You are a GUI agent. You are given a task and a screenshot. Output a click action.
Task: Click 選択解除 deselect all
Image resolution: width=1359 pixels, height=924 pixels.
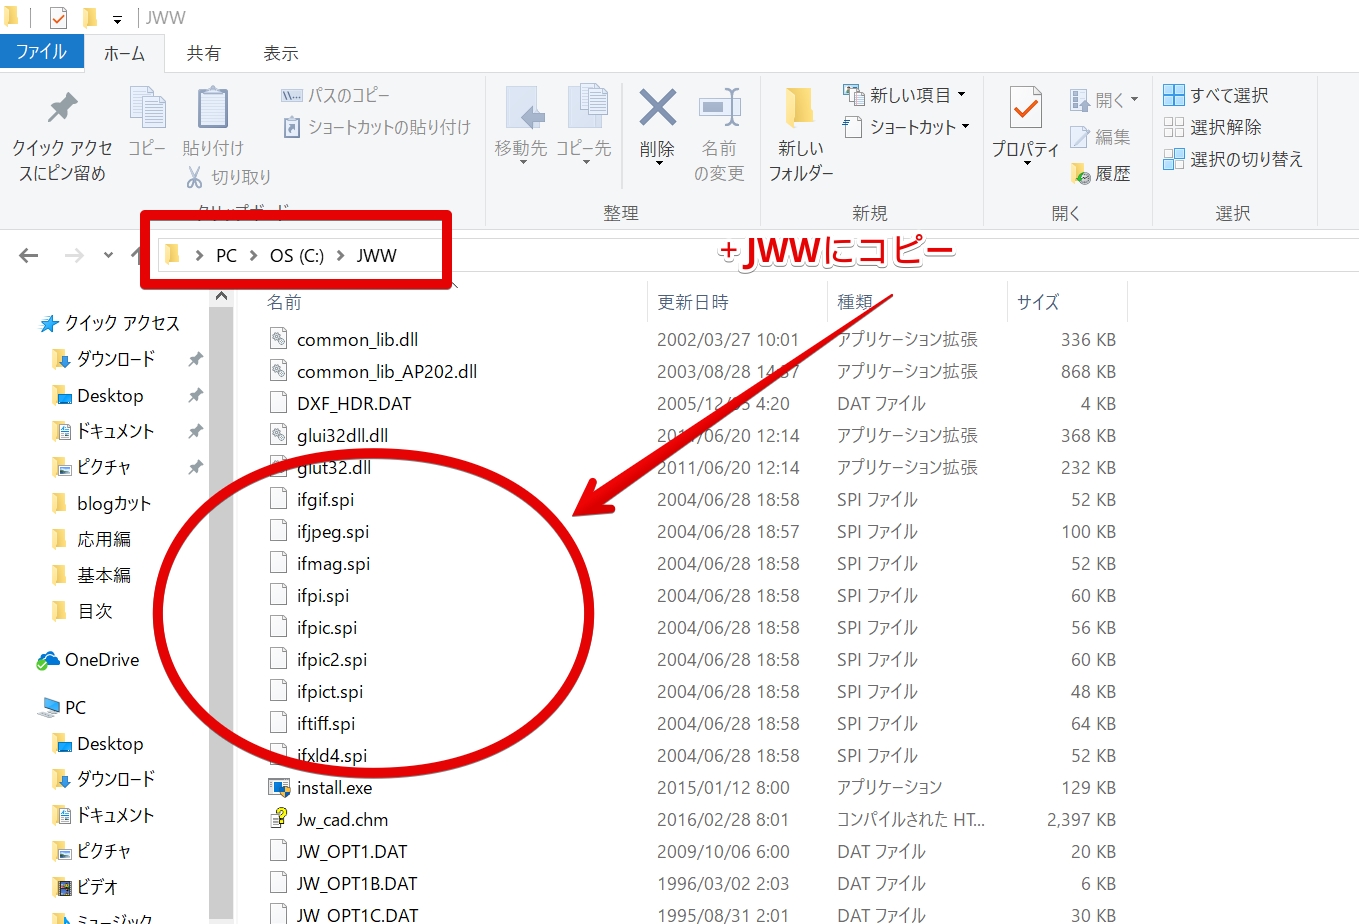click(1212, 127)
